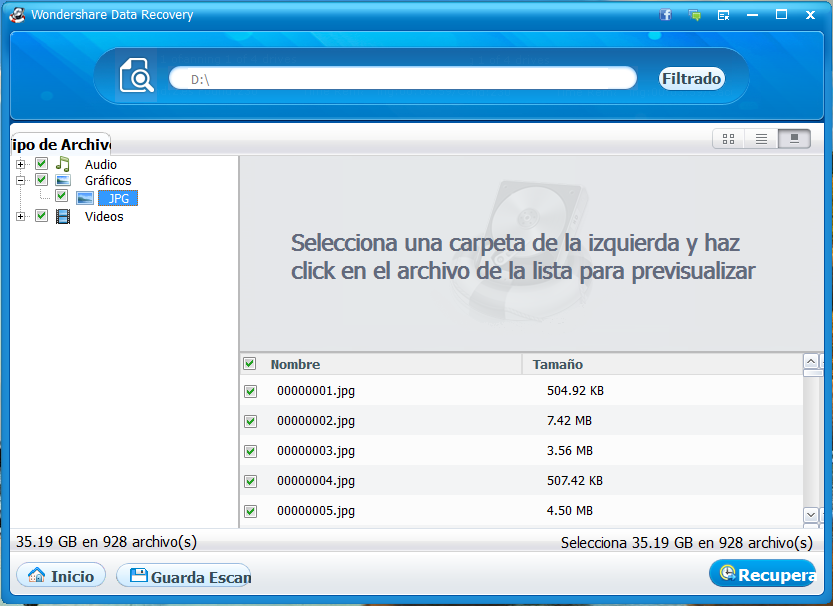Switch to list view
This screenshot has height=606, width=833.
761,139
